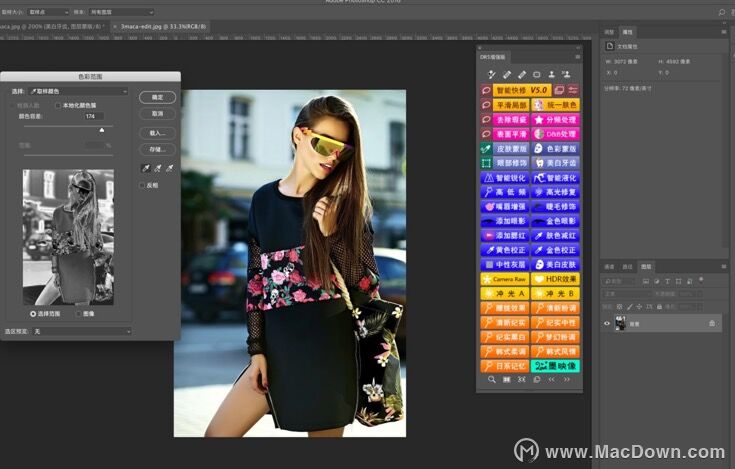Click the 取消 cancel button
This screenshot has width=735, height=469.
click(x=158, y=114)
